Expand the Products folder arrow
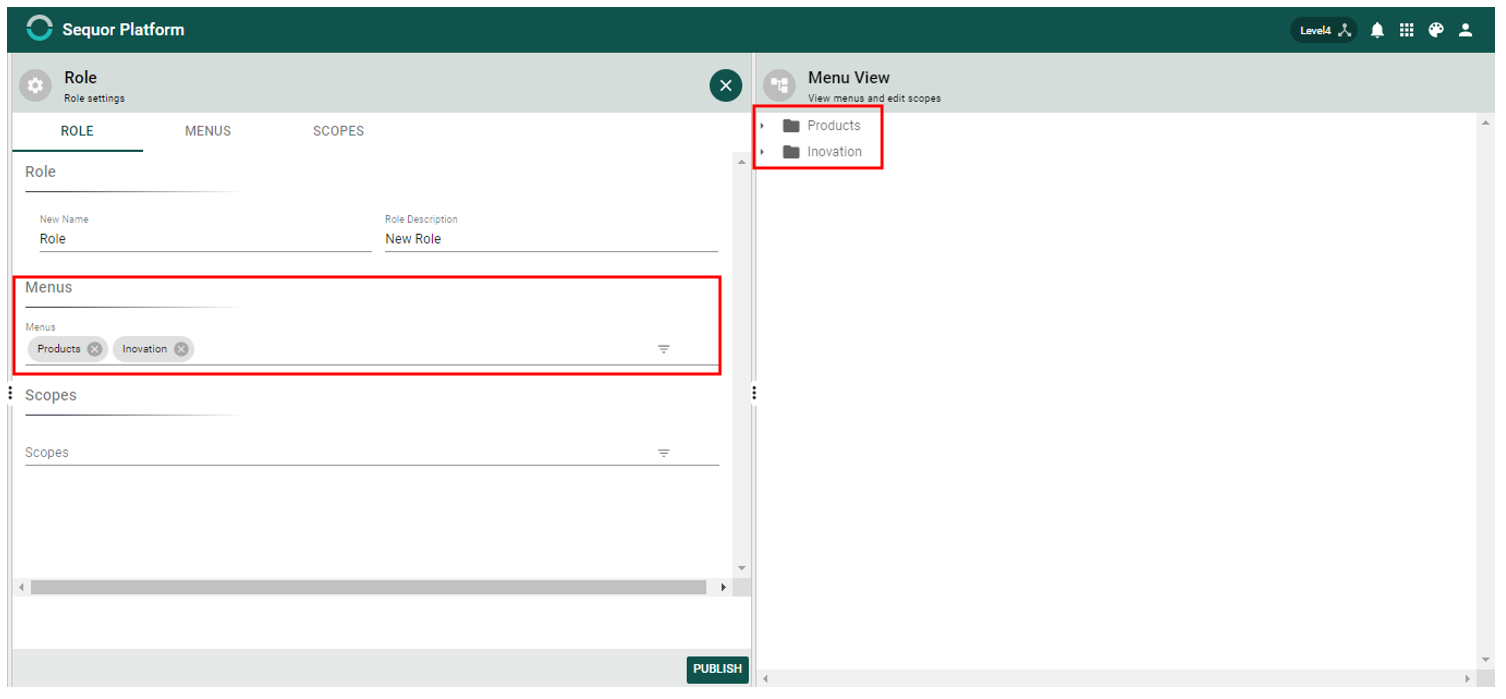1506x699 pixels. 762,126
